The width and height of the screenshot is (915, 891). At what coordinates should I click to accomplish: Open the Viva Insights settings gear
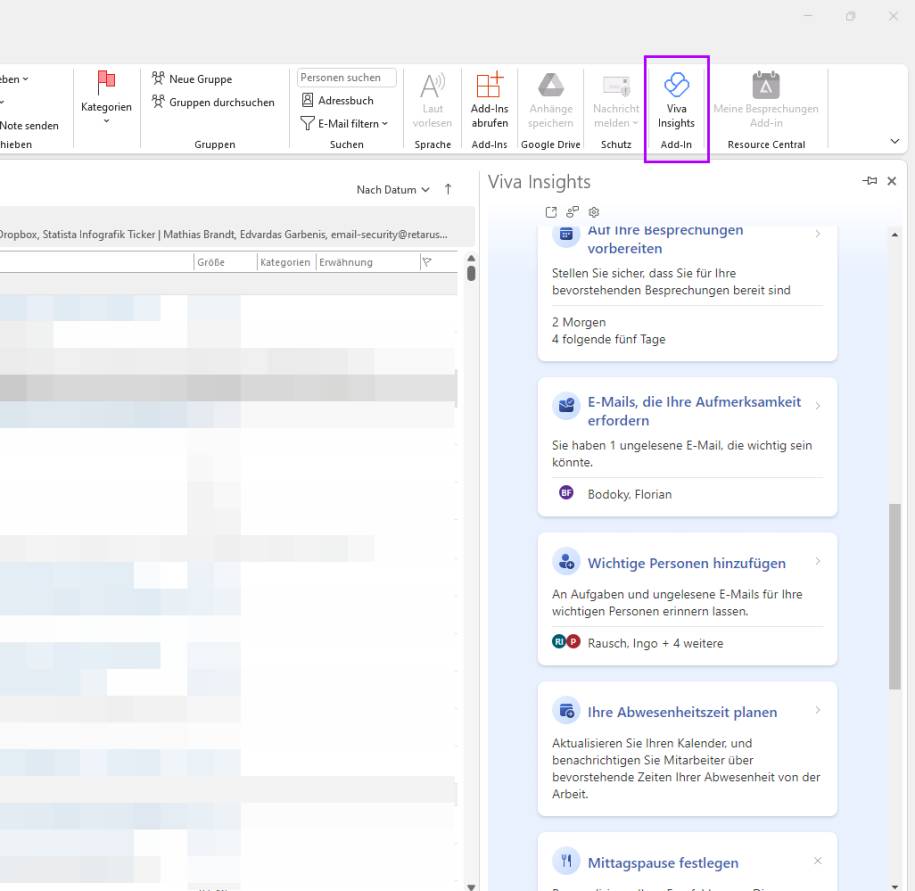pos(593,211)
